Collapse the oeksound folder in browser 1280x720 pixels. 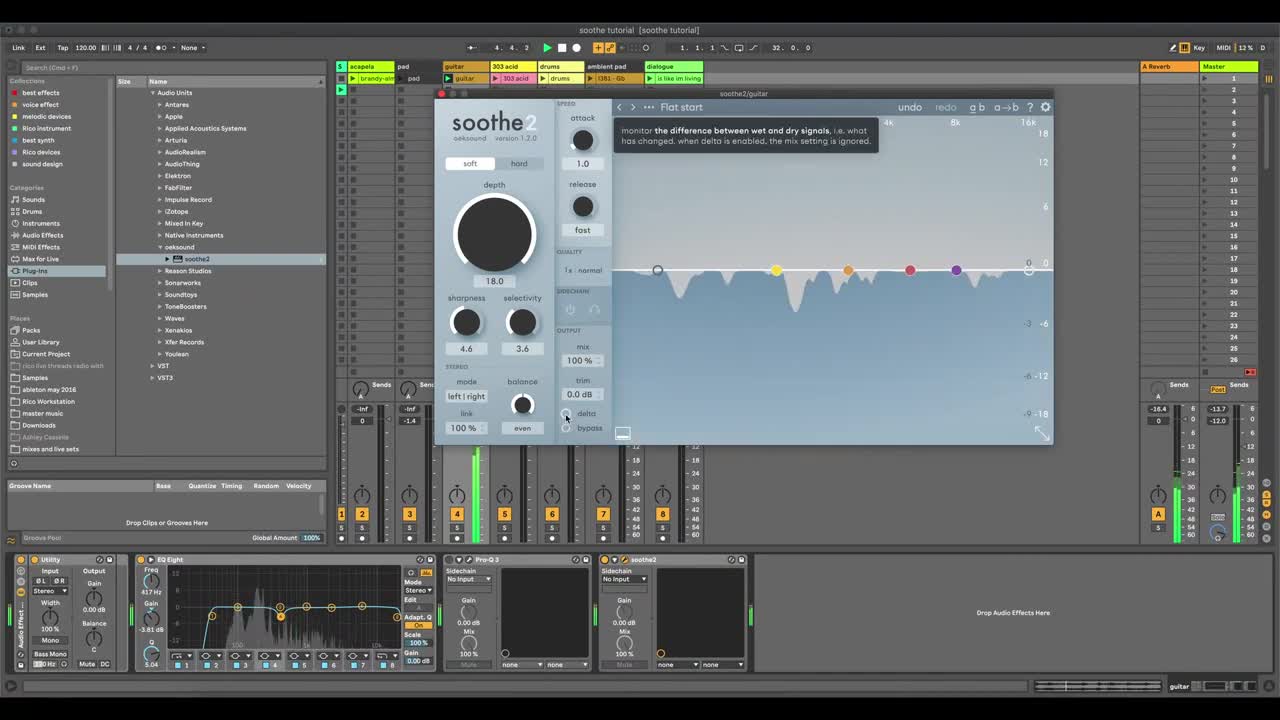[160, 247]
